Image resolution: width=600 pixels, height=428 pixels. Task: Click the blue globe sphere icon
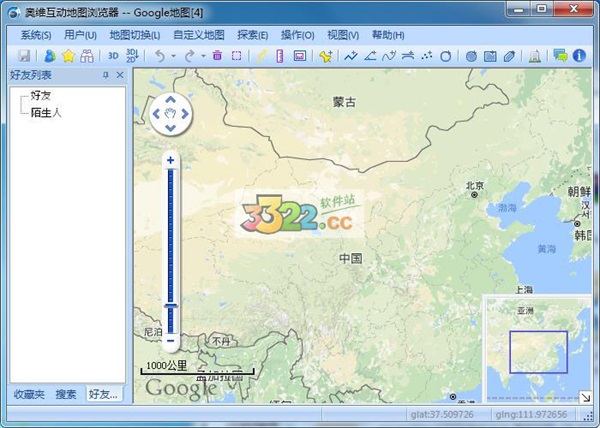pos(471,56)
